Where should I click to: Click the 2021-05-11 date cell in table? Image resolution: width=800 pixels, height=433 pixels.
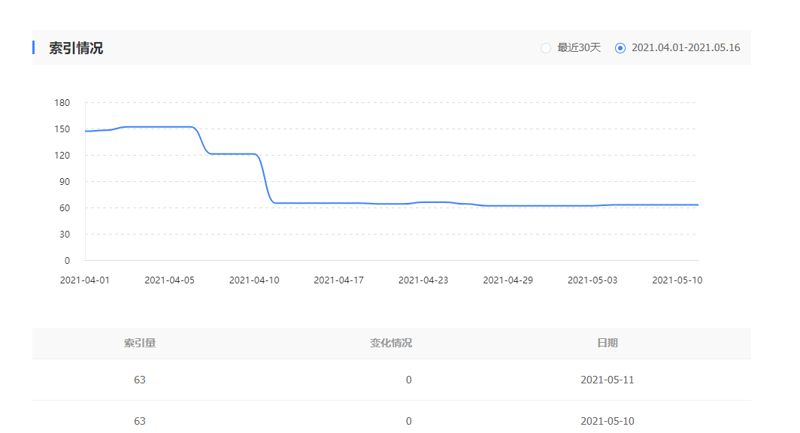pos(607,380)
